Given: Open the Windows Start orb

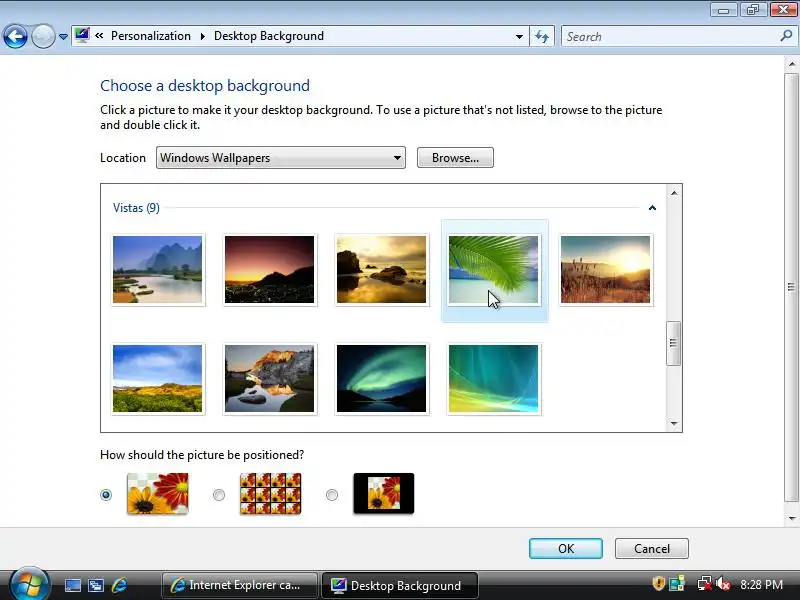Looking at the screenshot, I should [x=29, y=584].
